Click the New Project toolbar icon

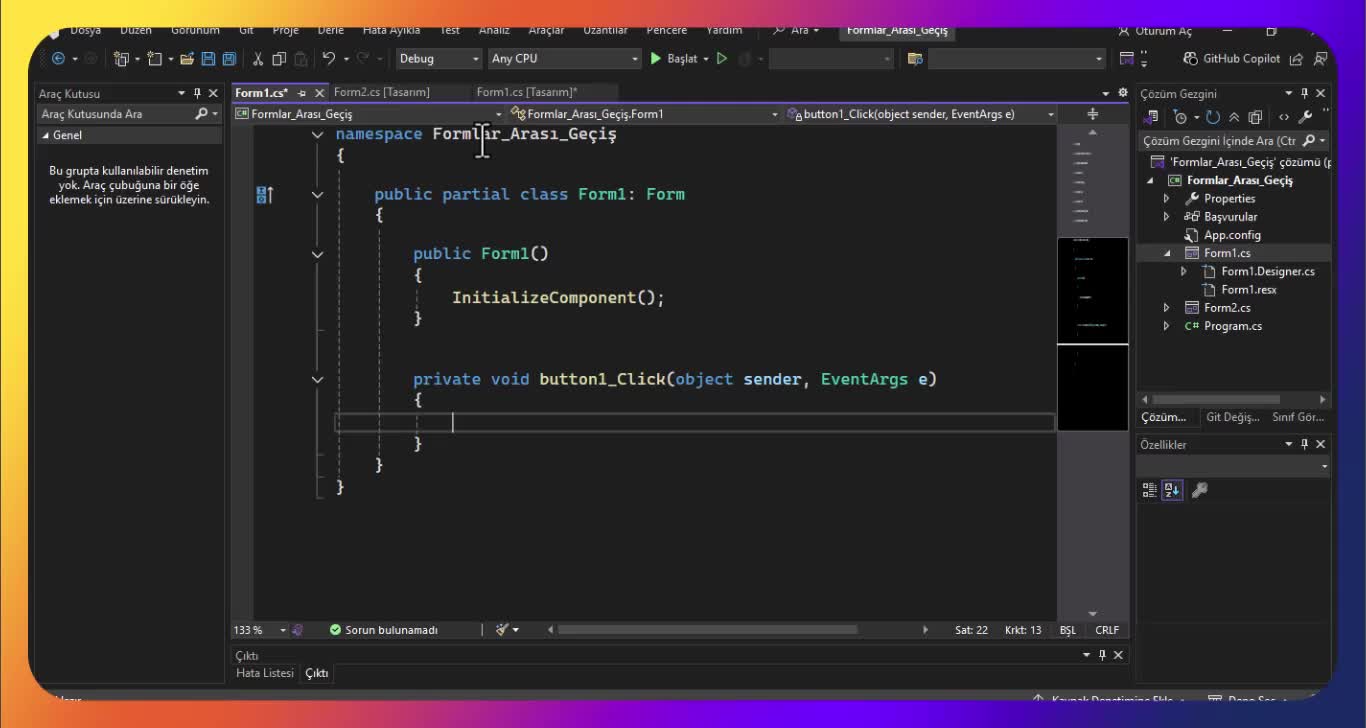[x=121, y=59]
